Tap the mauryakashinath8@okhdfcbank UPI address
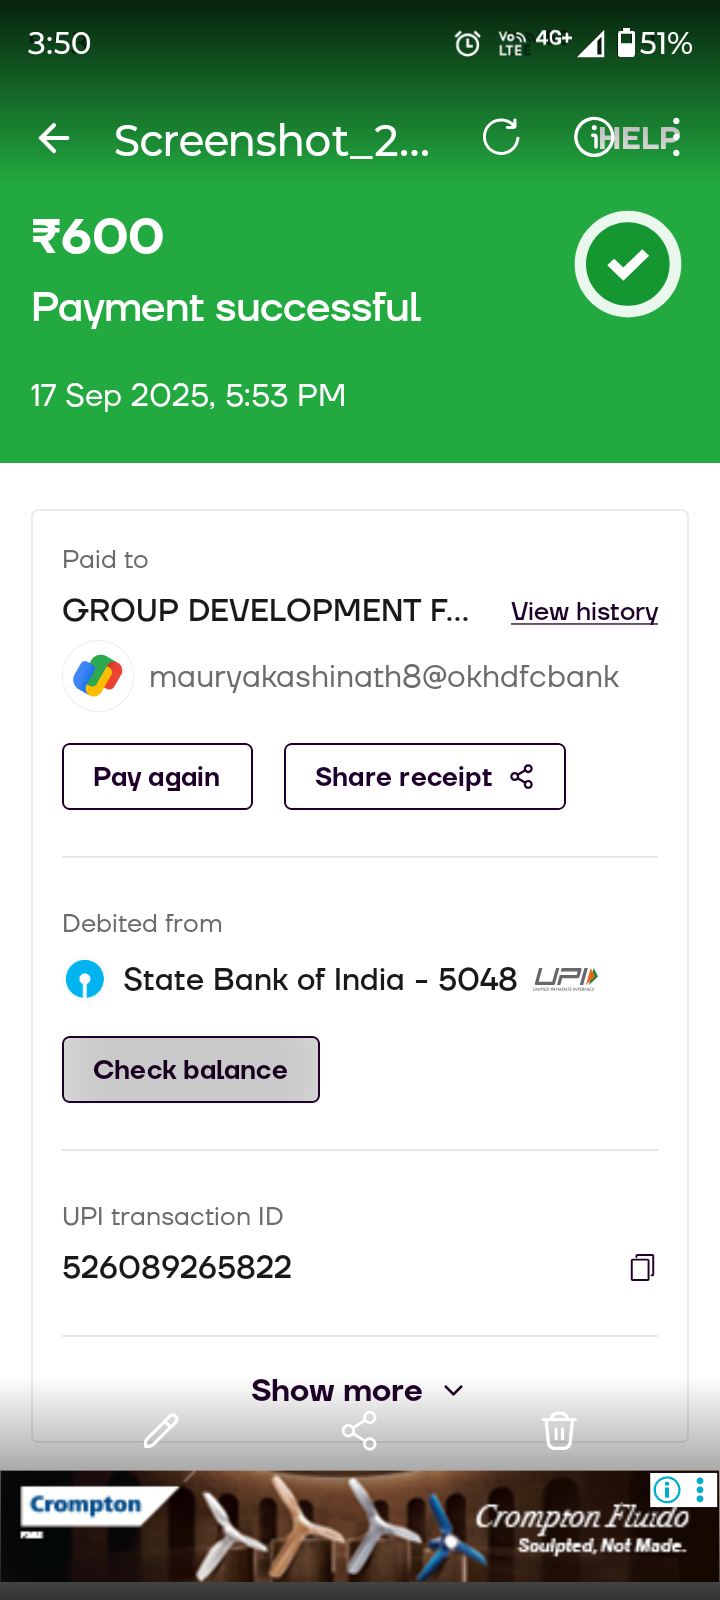 coord(384,677)
